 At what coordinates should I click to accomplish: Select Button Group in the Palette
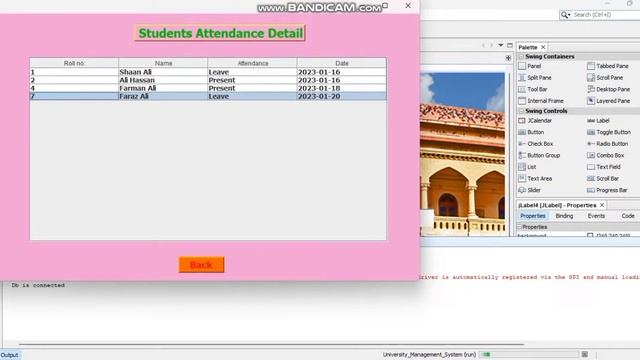[539, 156]
